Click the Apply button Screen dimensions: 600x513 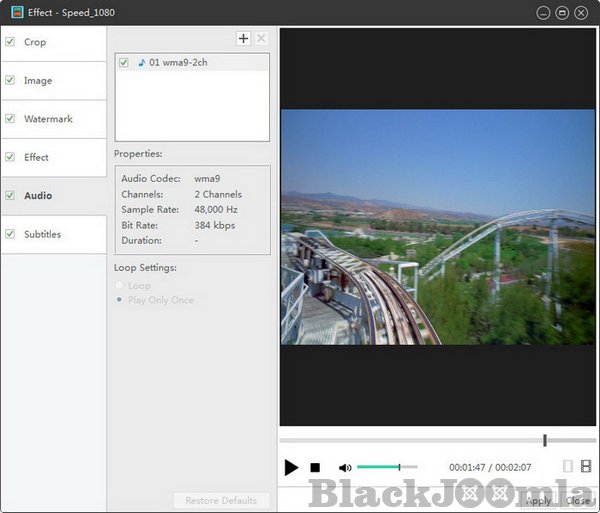(x=538, y=500)
